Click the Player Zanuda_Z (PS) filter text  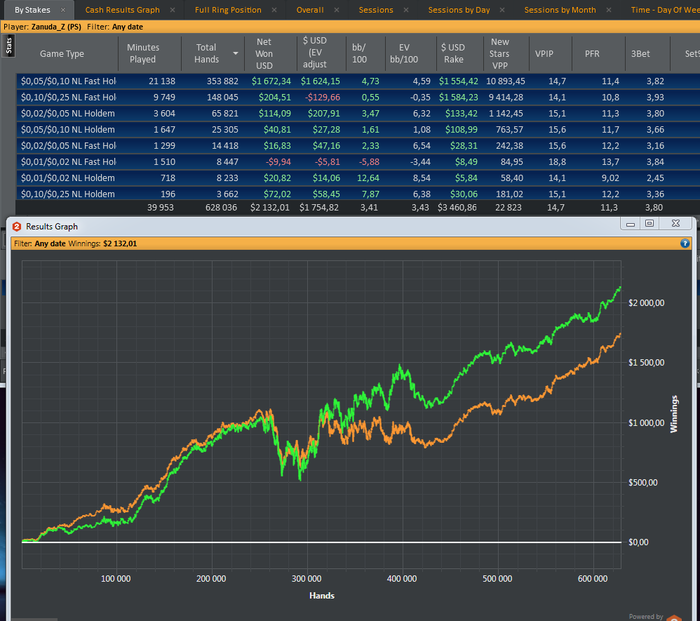42,27
